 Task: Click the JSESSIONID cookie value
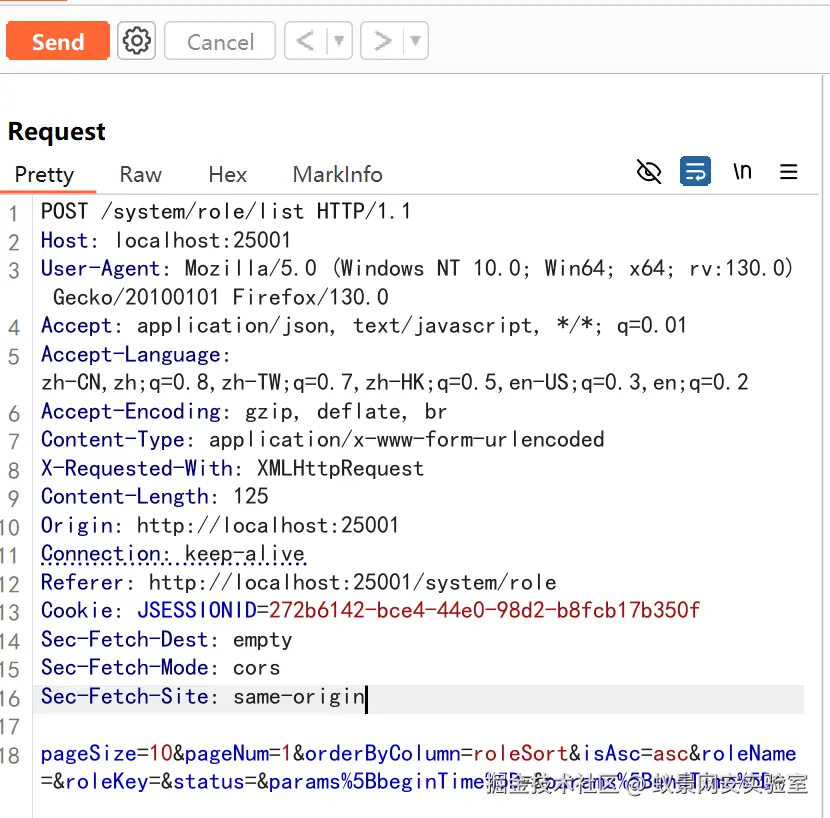point(484,610)
